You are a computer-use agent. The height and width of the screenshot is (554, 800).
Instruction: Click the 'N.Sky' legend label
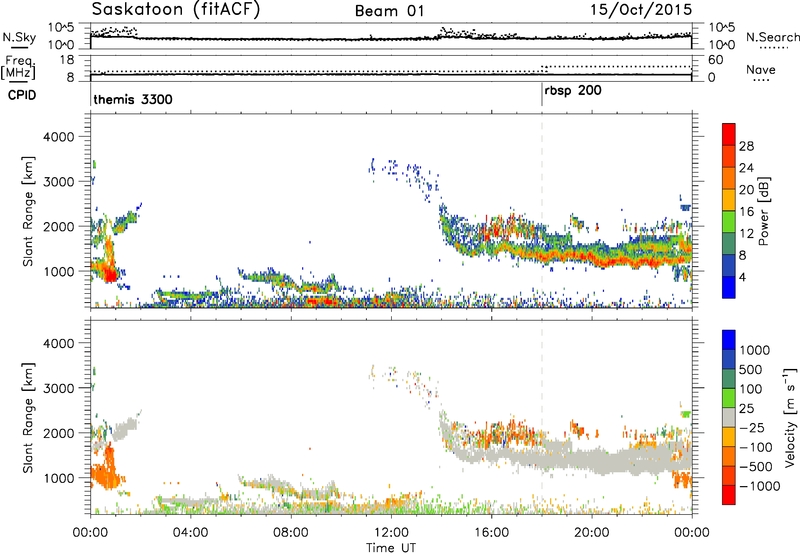(19, 37)
